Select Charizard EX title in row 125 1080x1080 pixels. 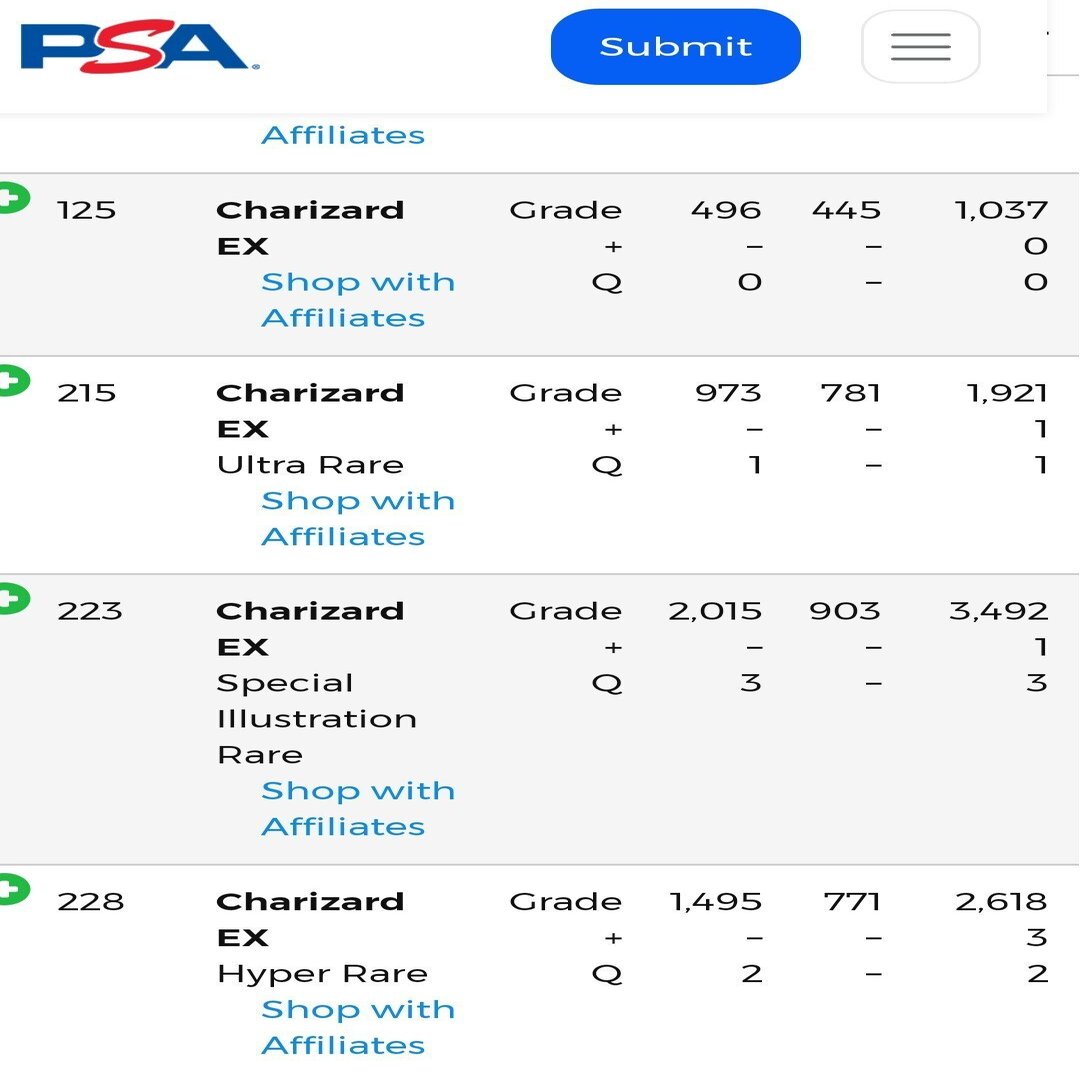[310, 228]
